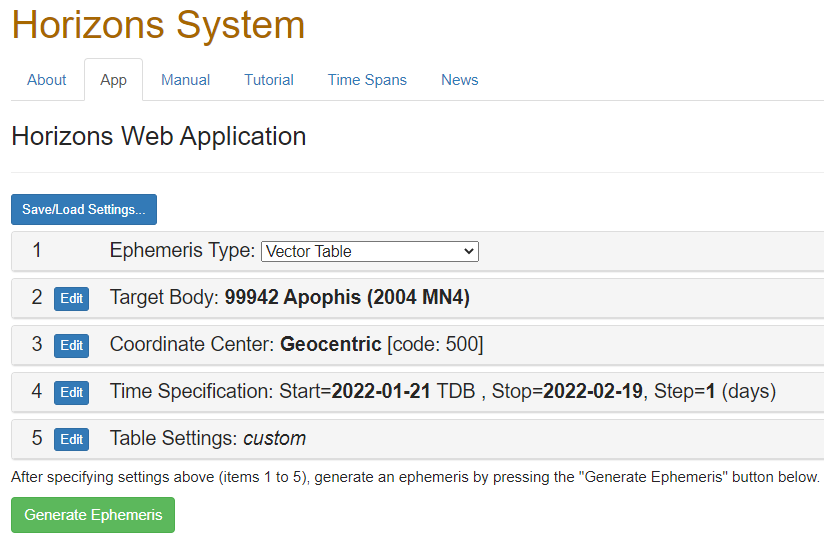Go to the Tutorial tab

click(269, 80)
